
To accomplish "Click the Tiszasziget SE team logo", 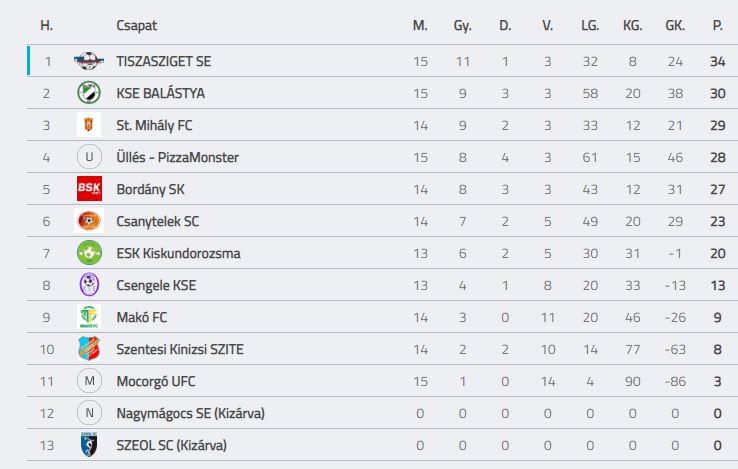I will [89, 61].
